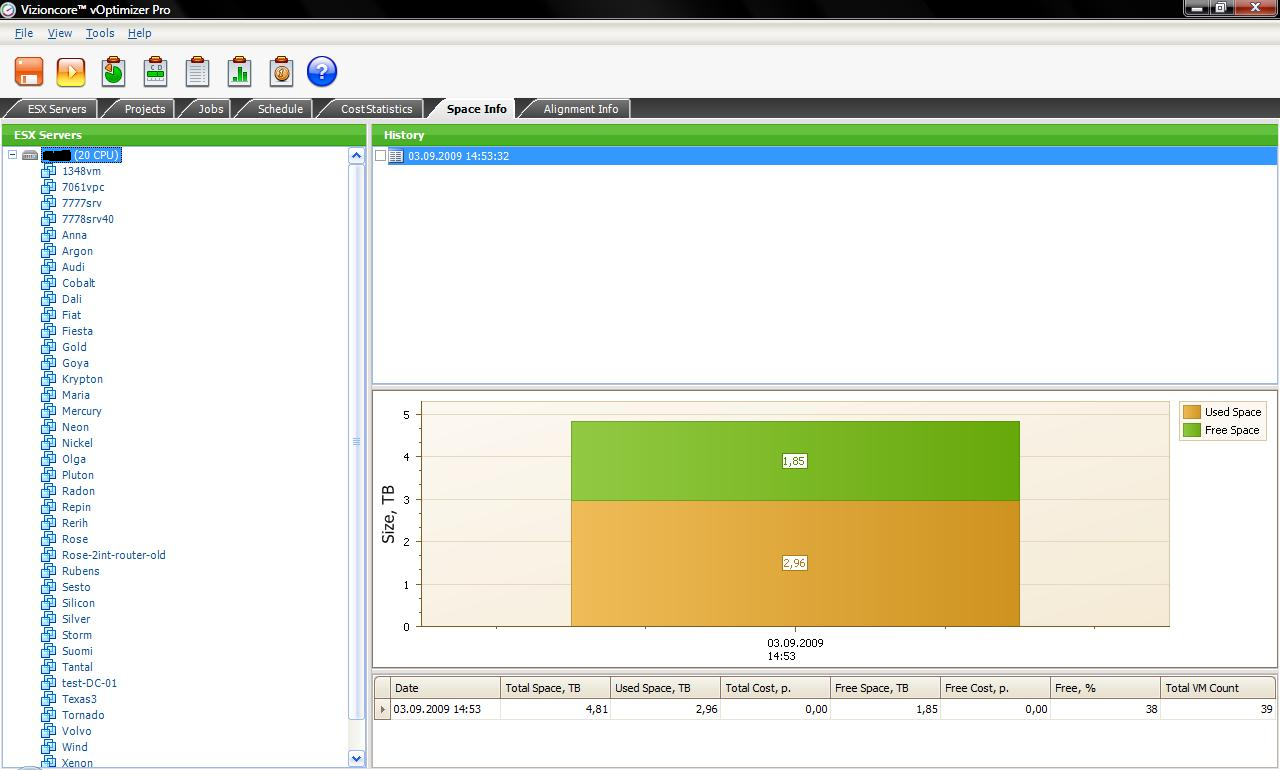
Task: Click the orange save disk toolbar icon
Action: pos(29,72)
